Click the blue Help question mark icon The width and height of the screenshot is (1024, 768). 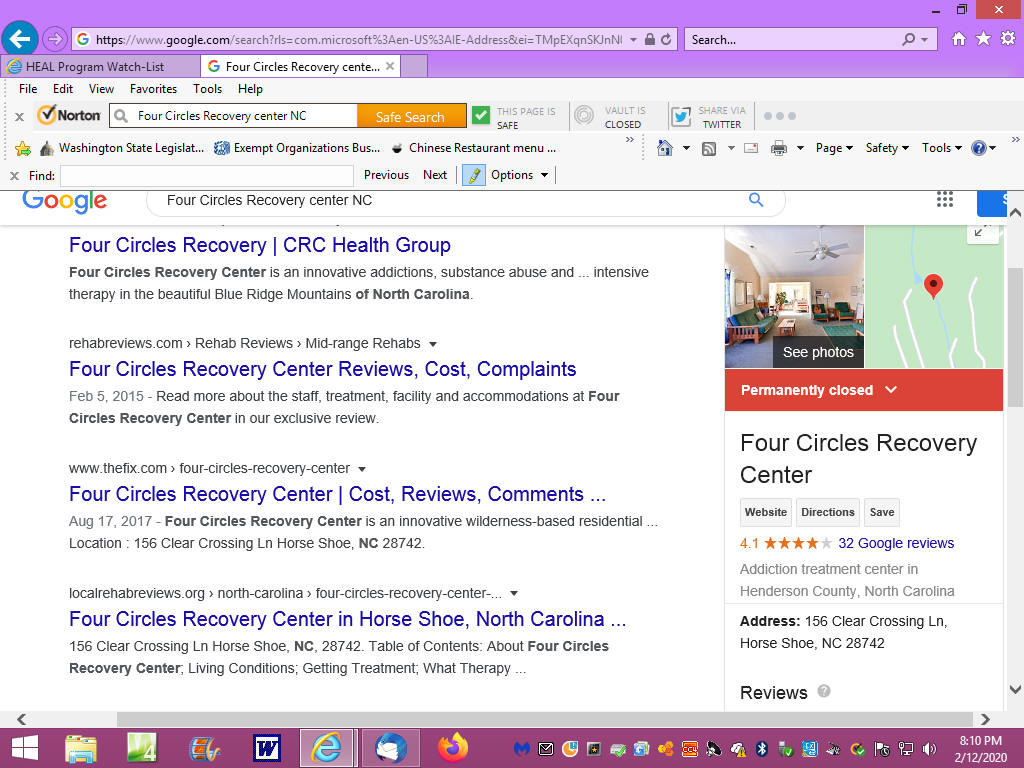978,148
